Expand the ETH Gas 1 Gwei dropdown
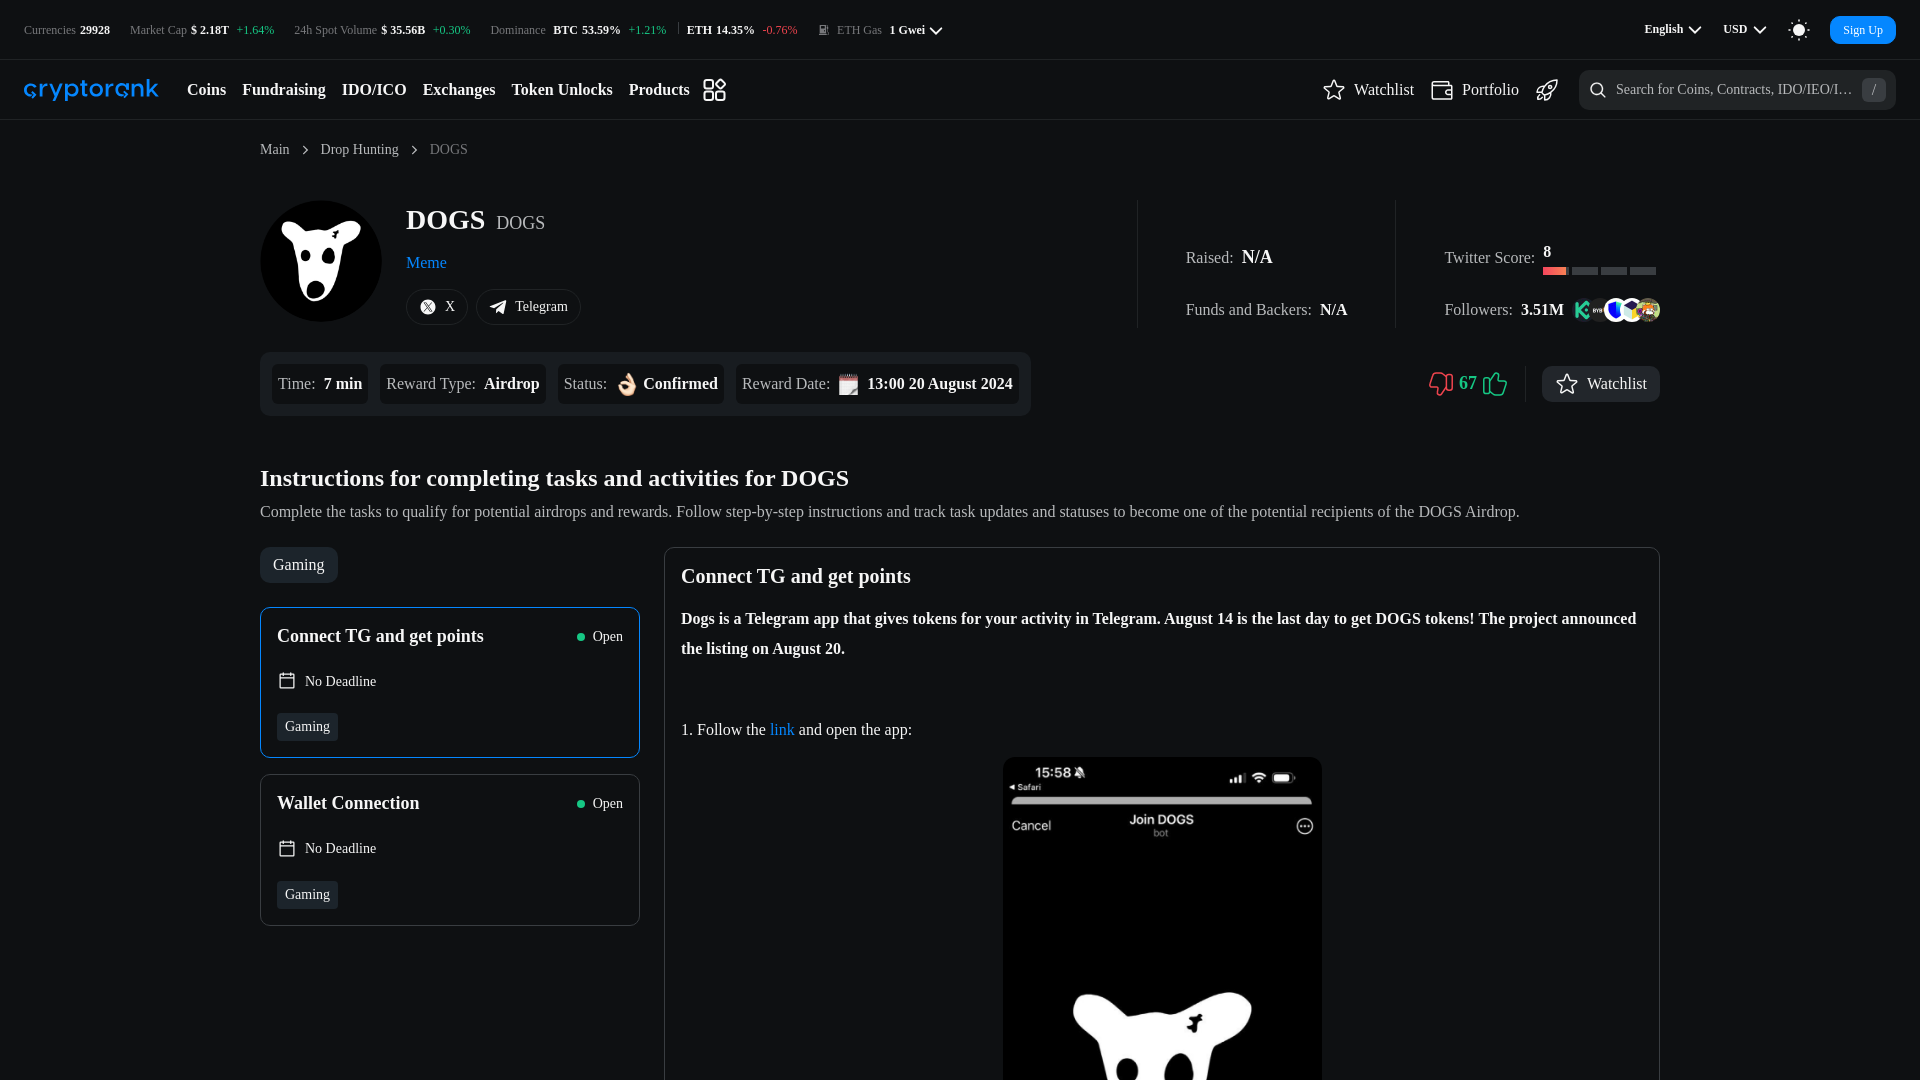The width and height of the screenshot is (1920, 1080). pos(915,30)
